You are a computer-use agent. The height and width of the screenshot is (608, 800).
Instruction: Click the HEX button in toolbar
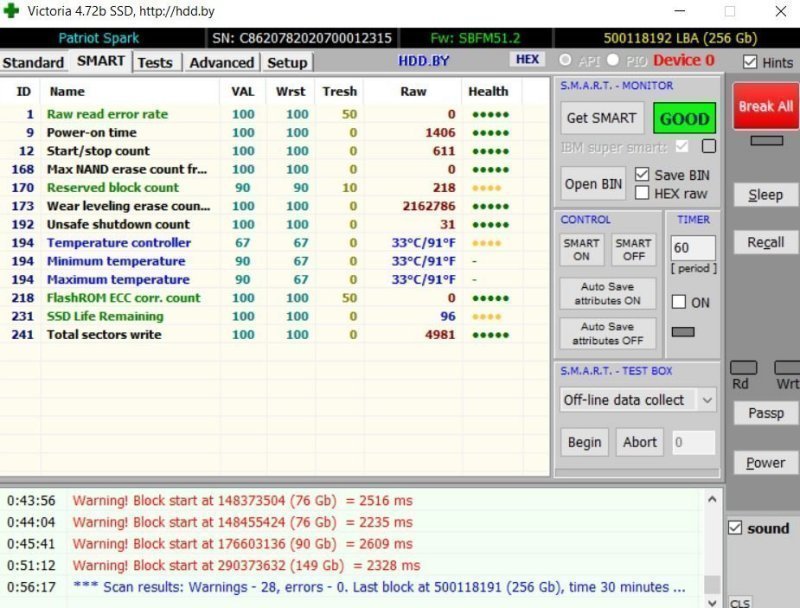pos(527,60)
